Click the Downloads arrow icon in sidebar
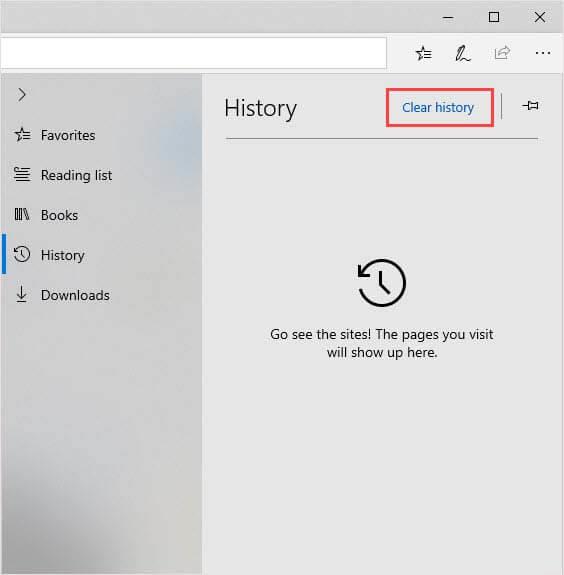 [x=22, y=294]
